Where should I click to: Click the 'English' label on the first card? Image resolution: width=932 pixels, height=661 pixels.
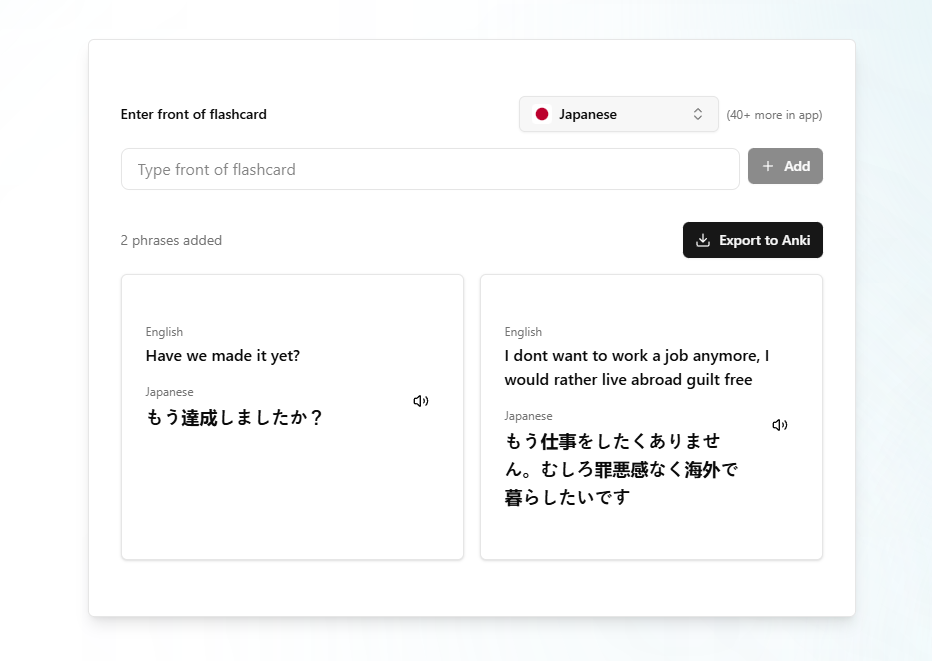164,332
